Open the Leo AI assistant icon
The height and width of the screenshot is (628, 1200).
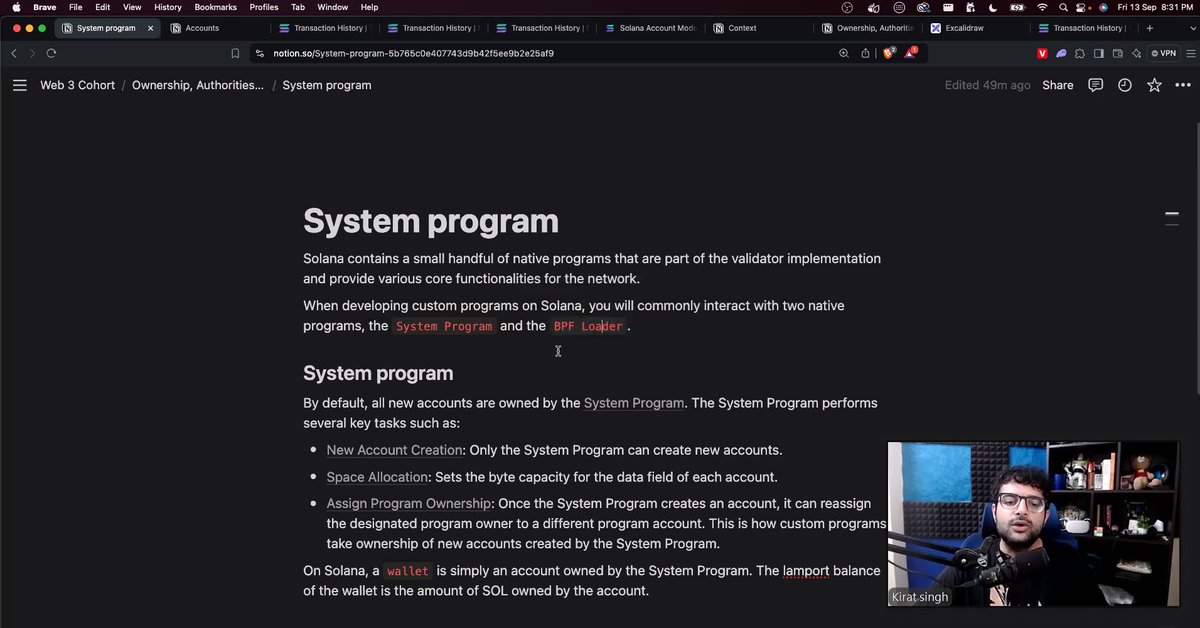1061,53
